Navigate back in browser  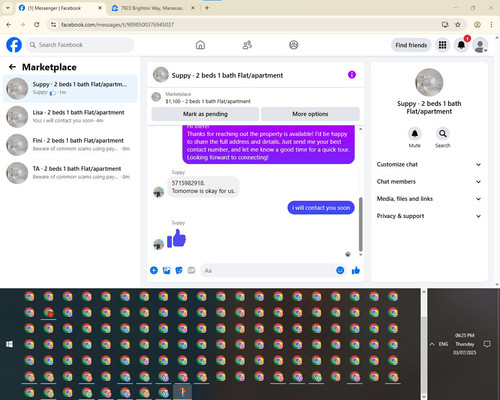click(9, 24)
